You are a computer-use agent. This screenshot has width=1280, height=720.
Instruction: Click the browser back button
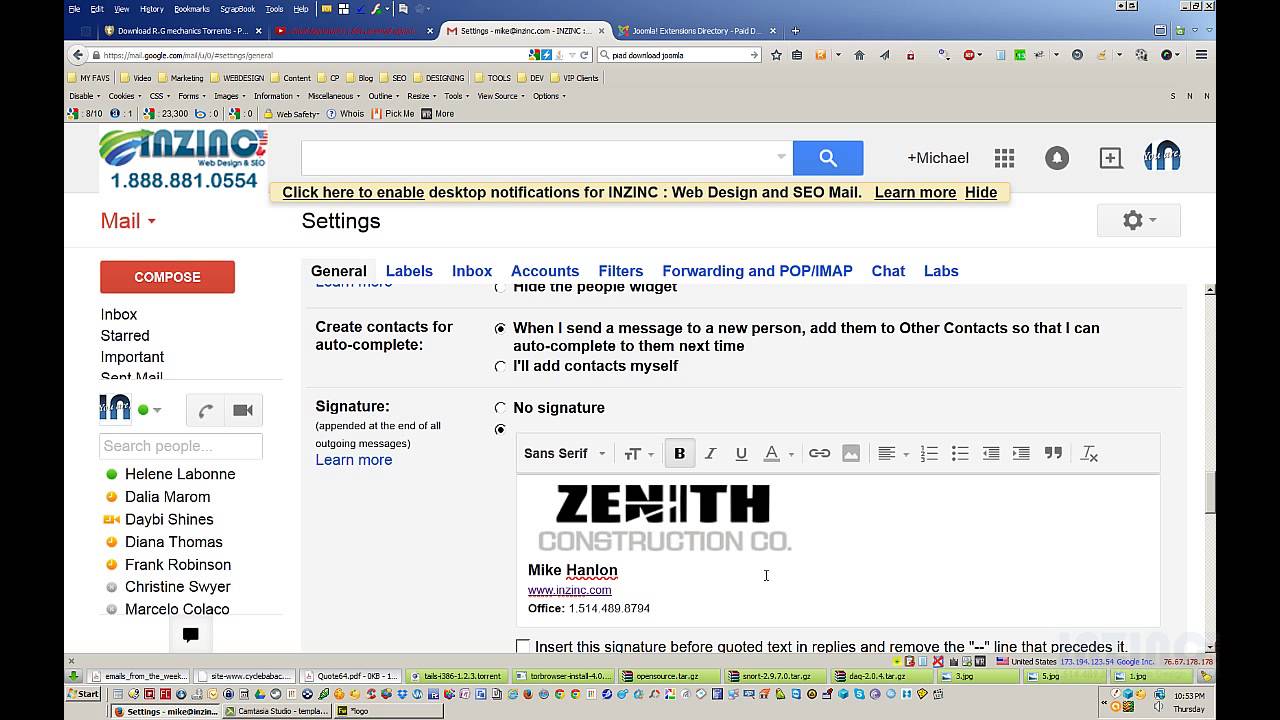point(79,55)
